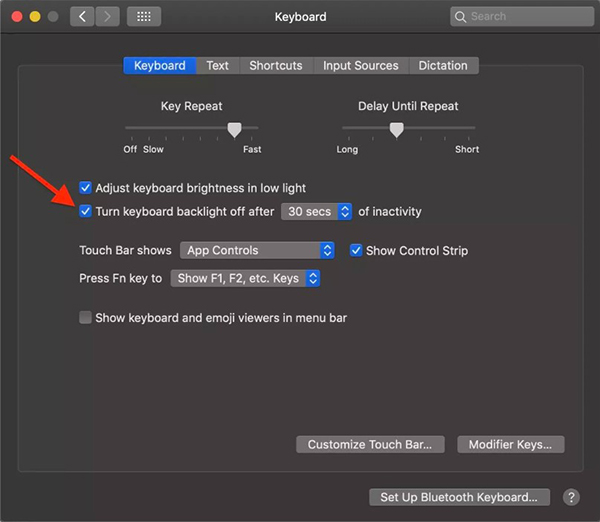Click Set Up Bluetooth Keyboard… button
Screen dimensions: 600x522
459,497
